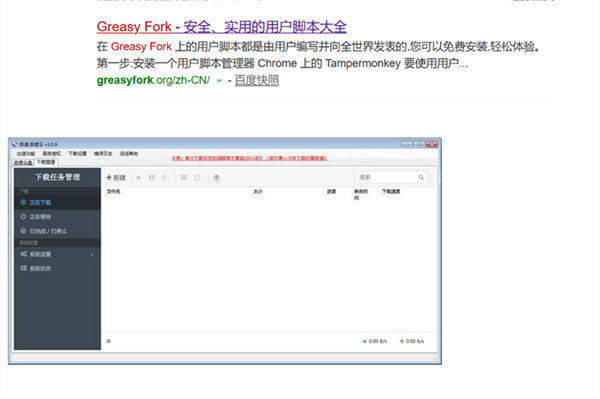Click the magnifier search icon
This screenshot has width=600, height=399.
click(421, 177)
